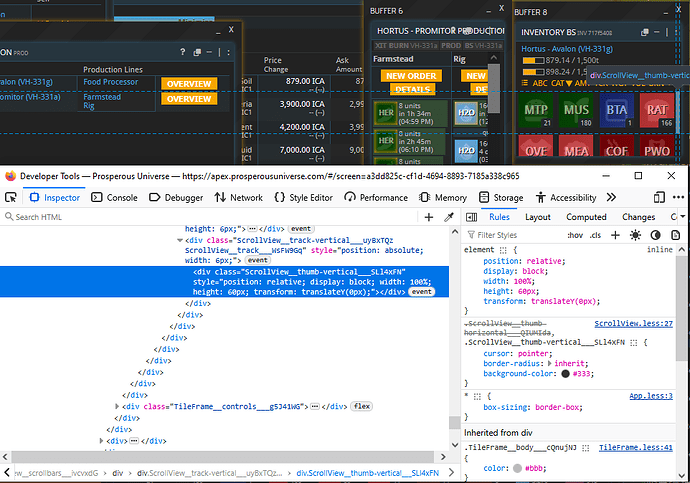Open the Network tab
The image size is (690, 483).
[x=239, y=198]
